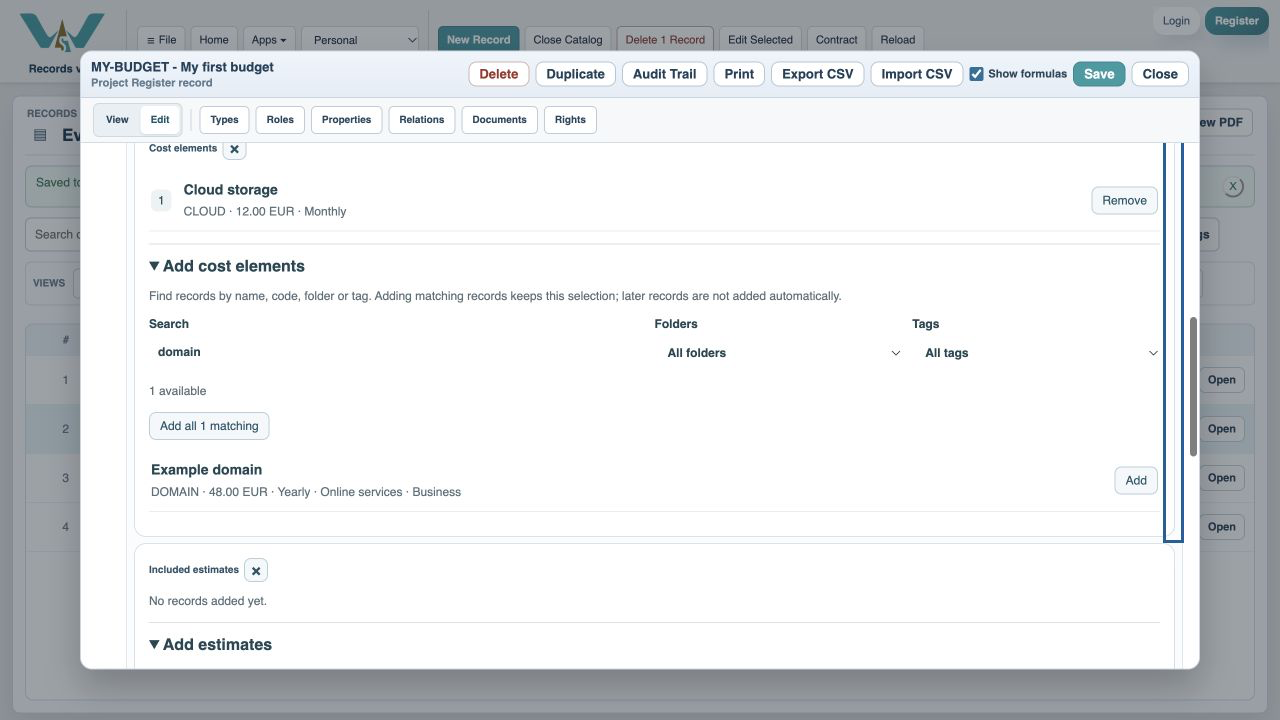Open the Documents tab

point(499,120)
